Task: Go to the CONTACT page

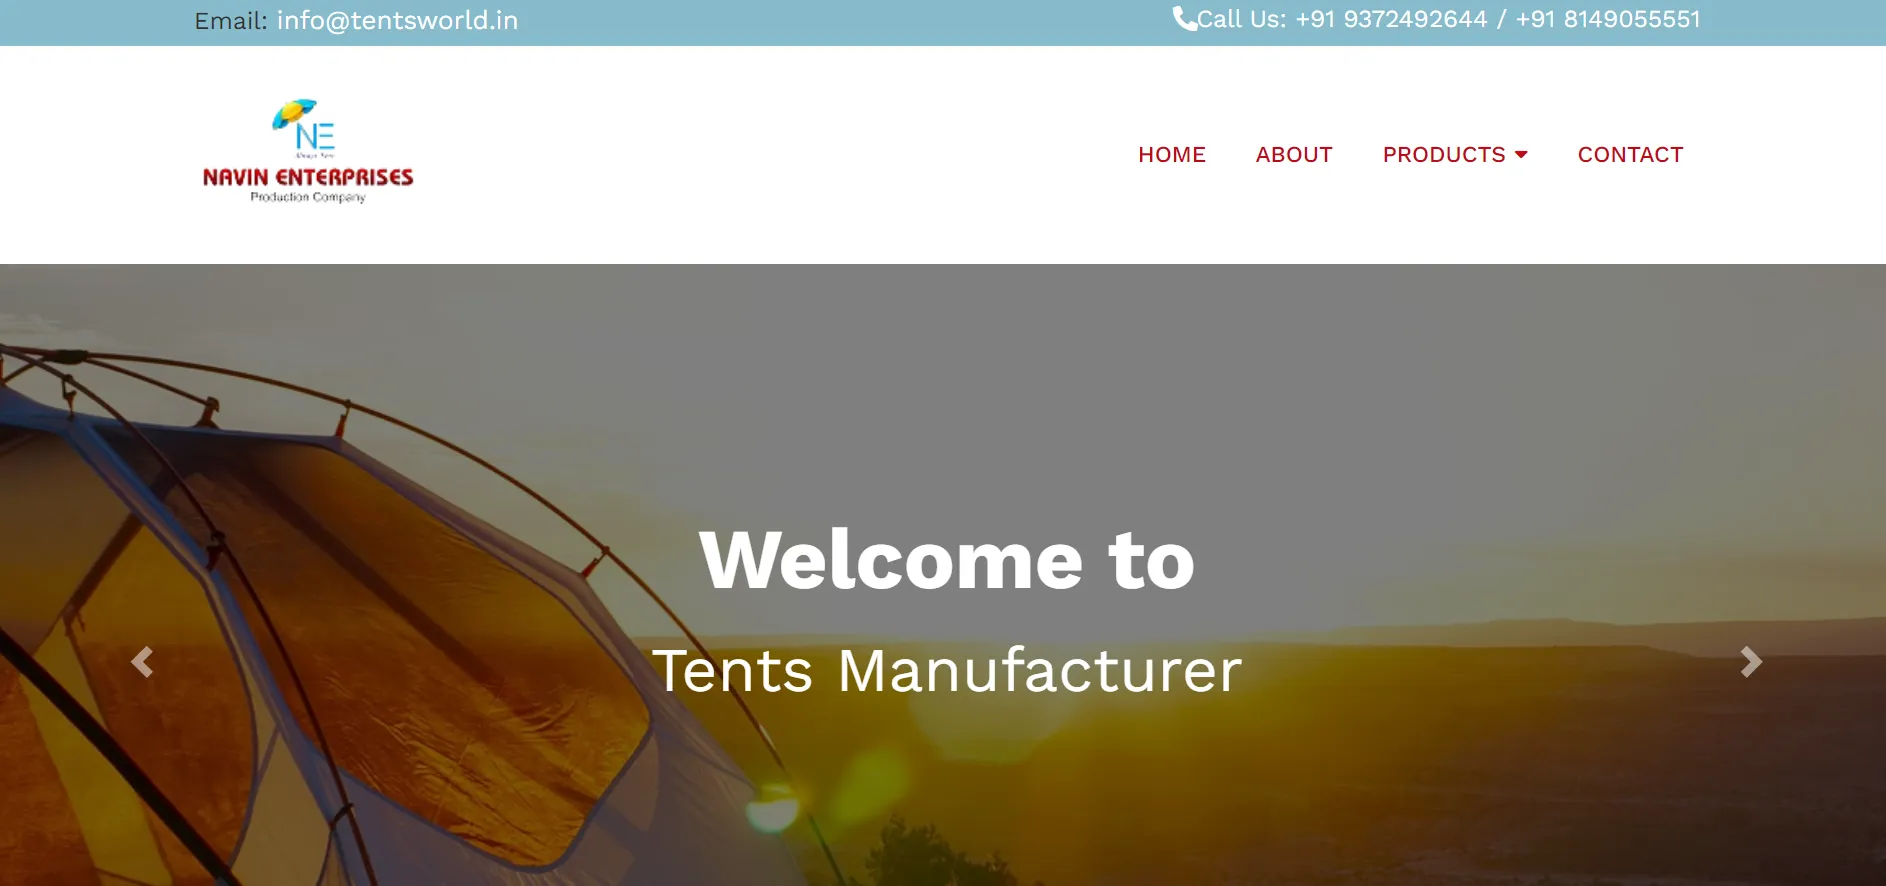Action: tap(1630, 155)
